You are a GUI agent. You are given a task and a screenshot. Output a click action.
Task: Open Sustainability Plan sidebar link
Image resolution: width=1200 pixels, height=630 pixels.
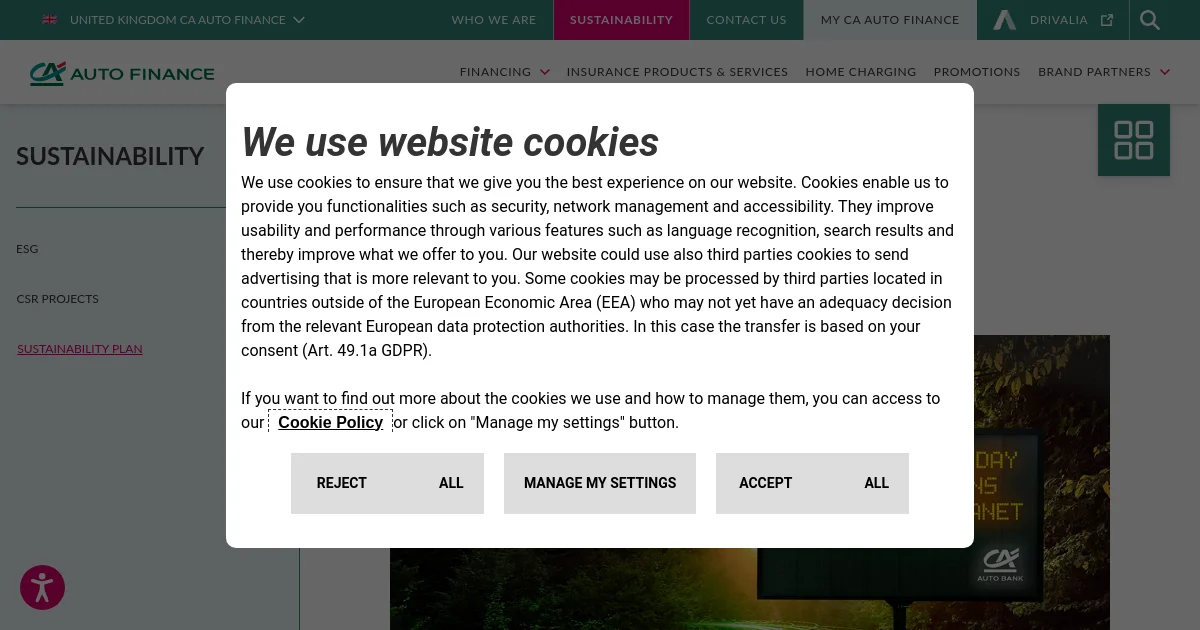[80, 349]
